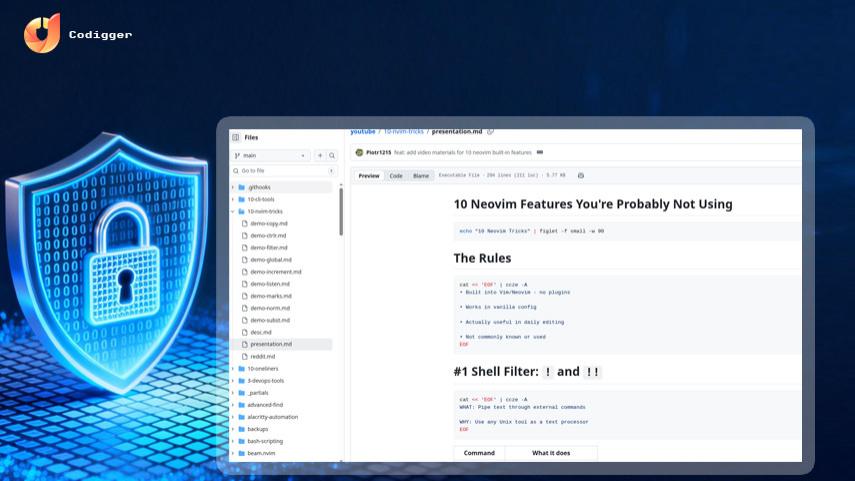
Task: Expand the .githooks folder chevron
Action: (233, 187)
